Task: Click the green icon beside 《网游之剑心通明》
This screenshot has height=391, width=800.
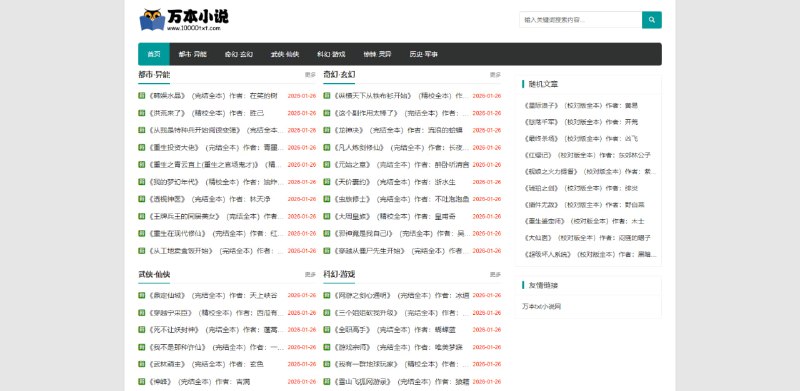Action: 327,295
